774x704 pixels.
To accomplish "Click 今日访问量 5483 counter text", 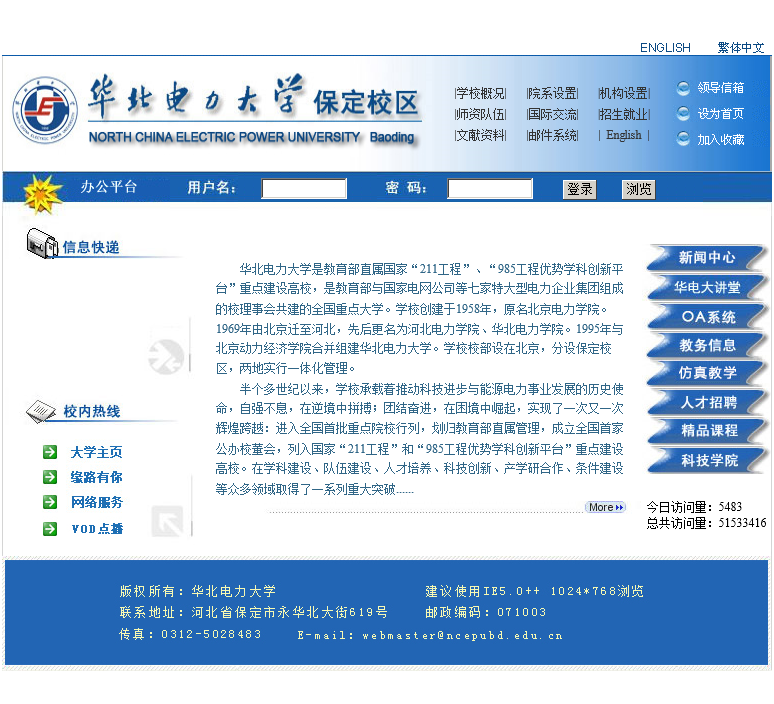I will tap(694, 507).
